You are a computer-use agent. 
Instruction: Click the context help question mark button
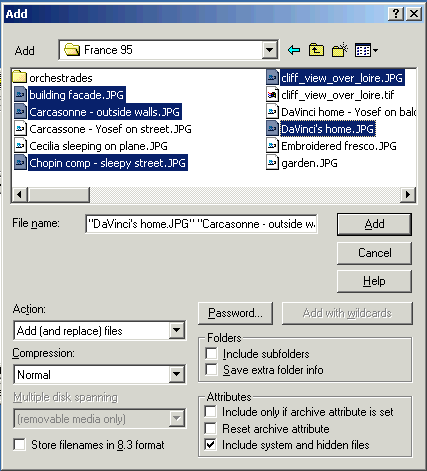coord(396,14)
